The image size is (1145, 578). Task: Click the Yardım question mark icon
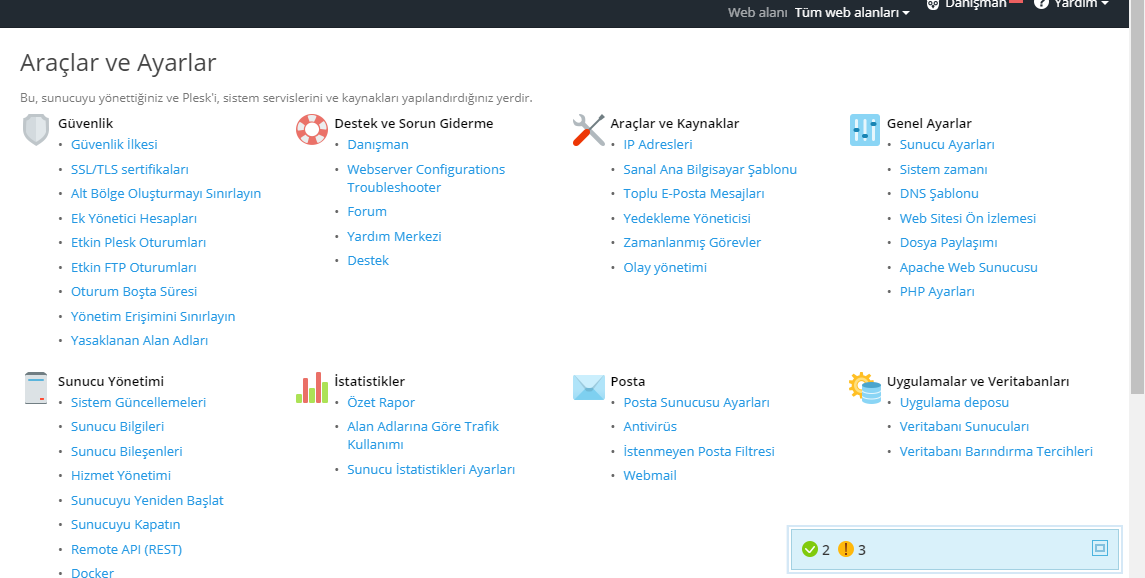(x=1041, y=4)
